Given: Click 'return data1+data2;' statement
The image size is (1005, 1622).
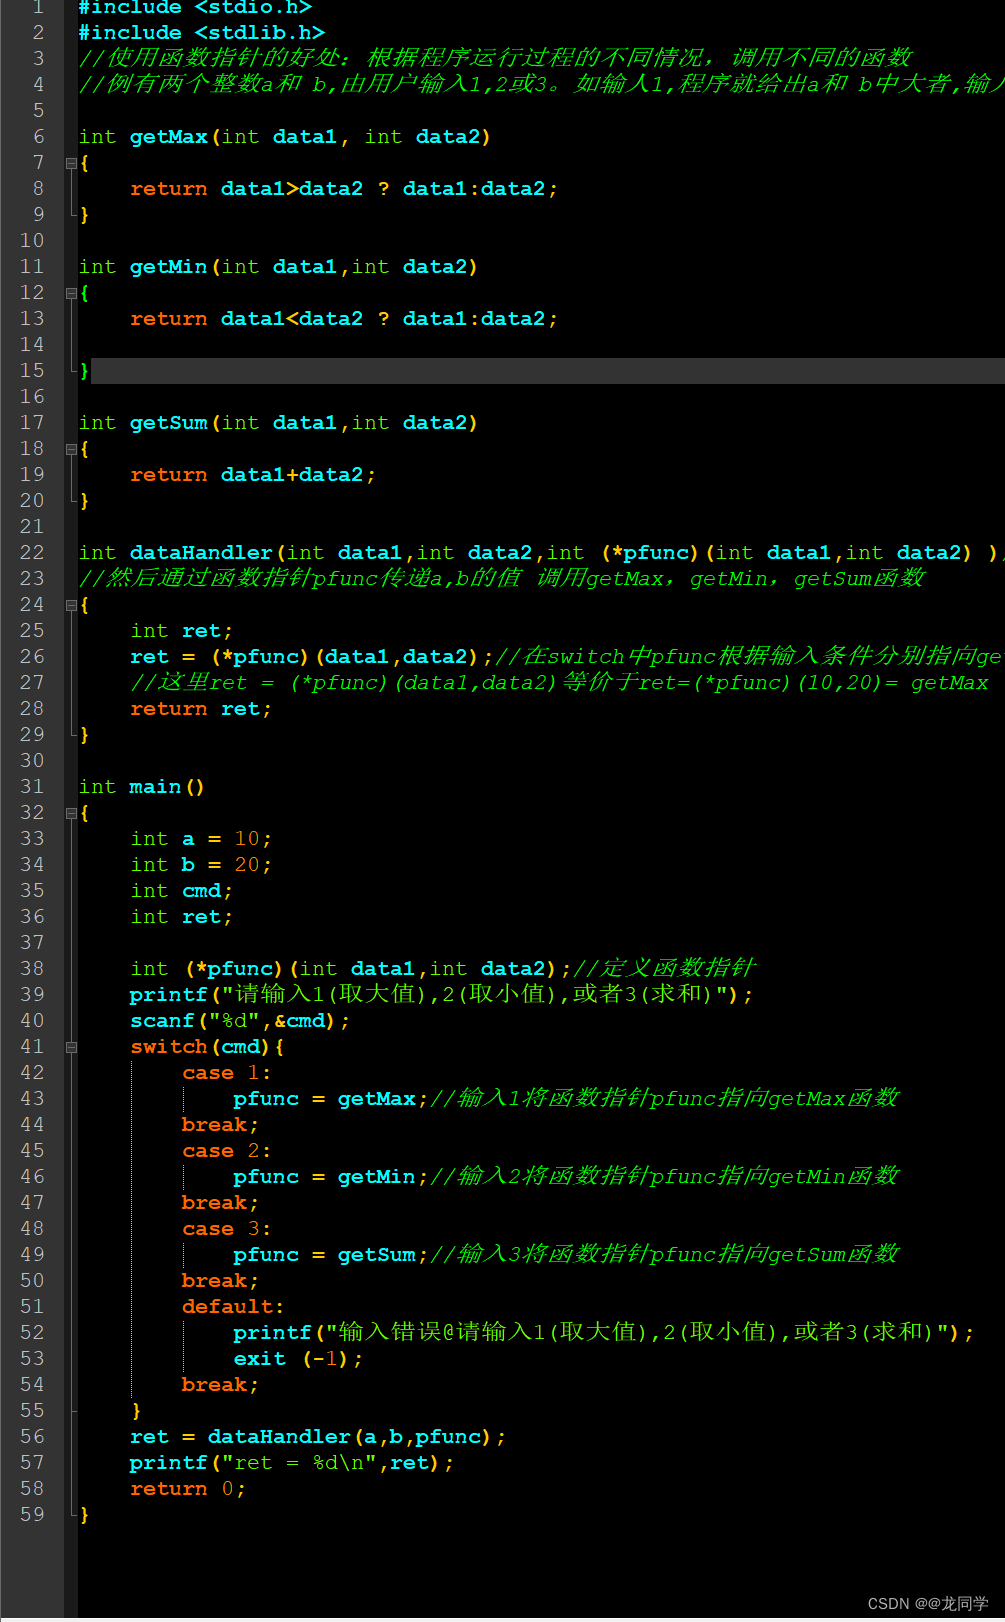Looking at the screenshot, I should coord(253,475).
